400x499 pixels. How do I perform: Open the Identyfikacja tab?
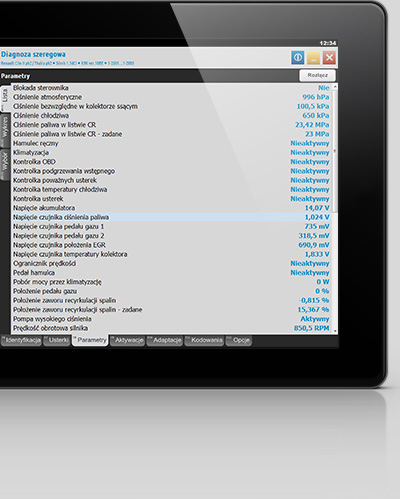23,340
